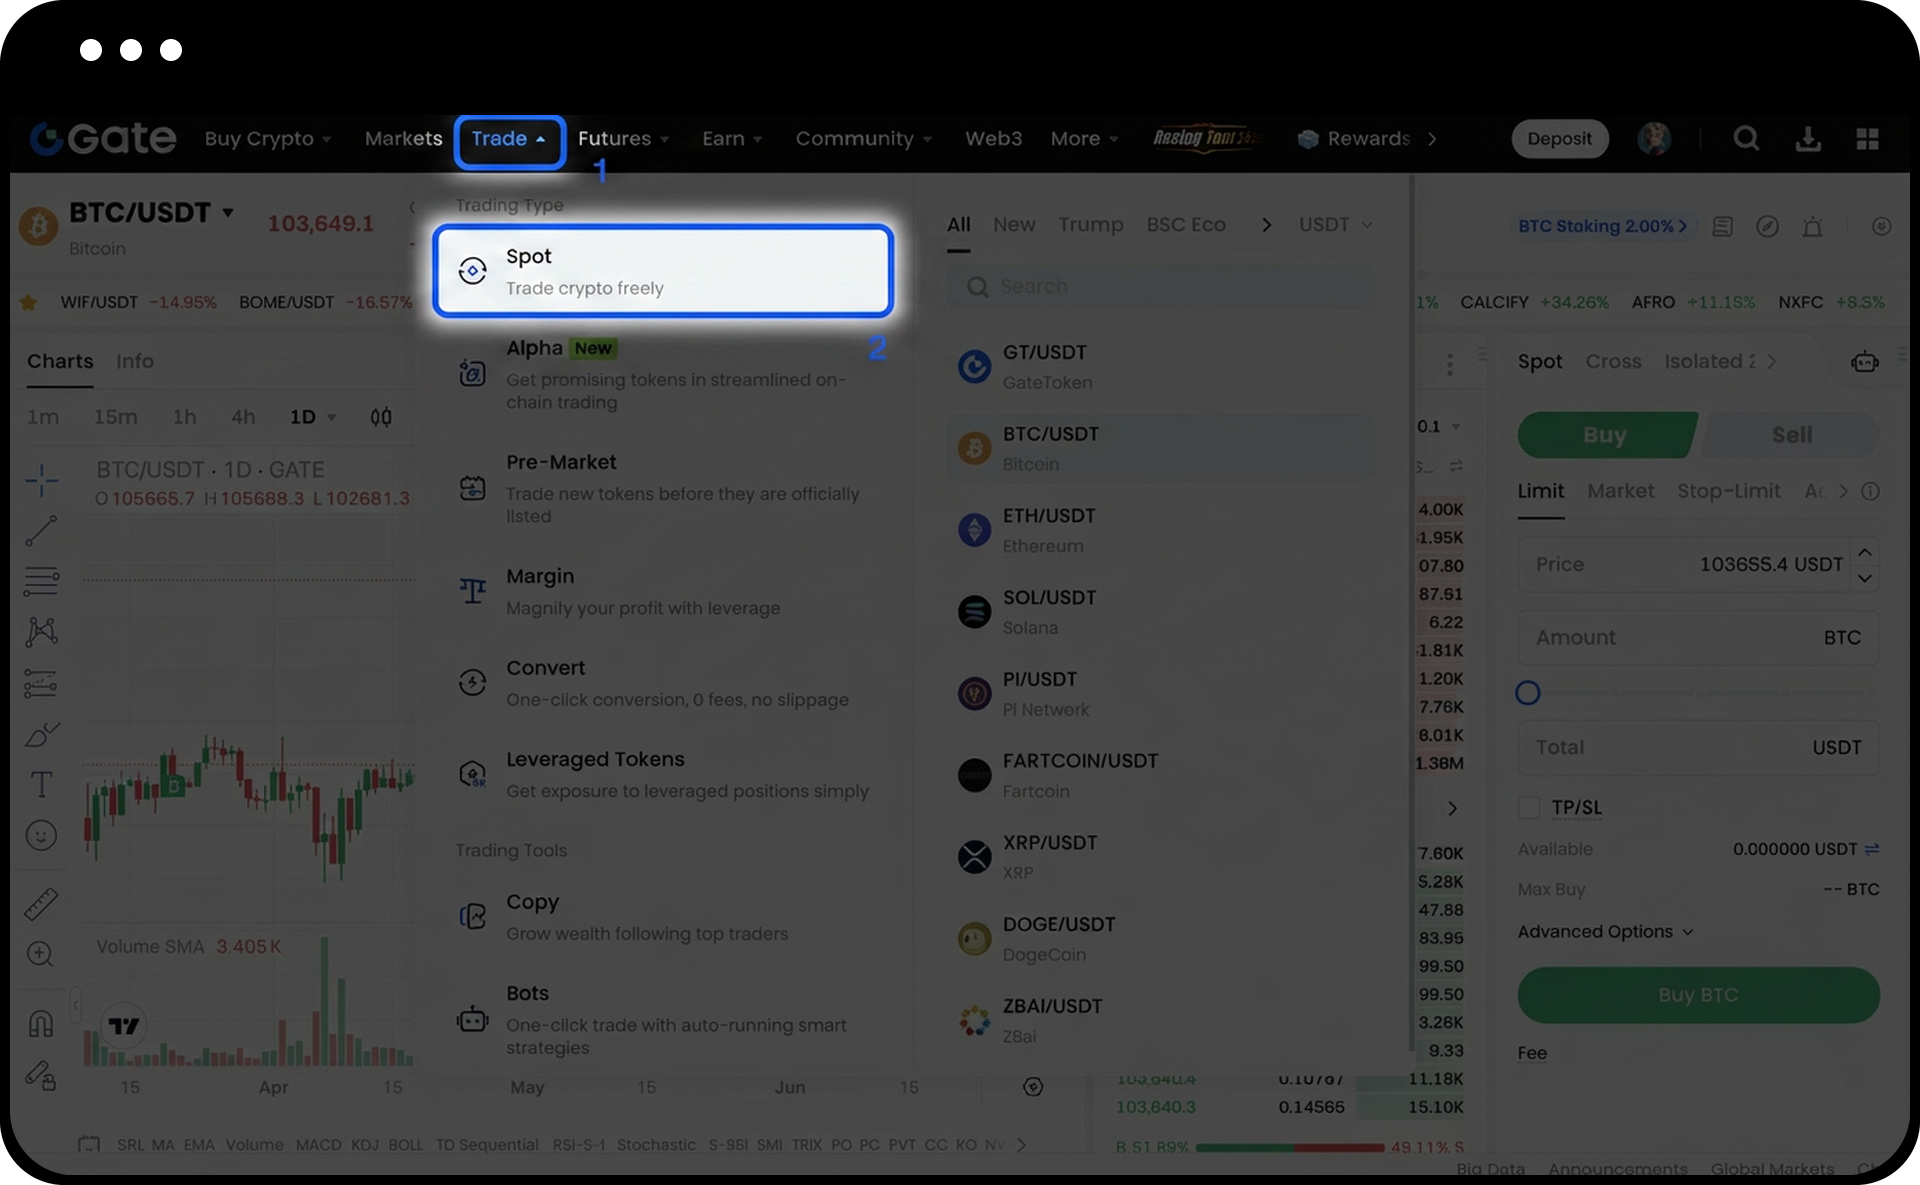This screenshot has height=1185, width=1920.
Task: Click the Deposit button
Action: point(1559,138)
